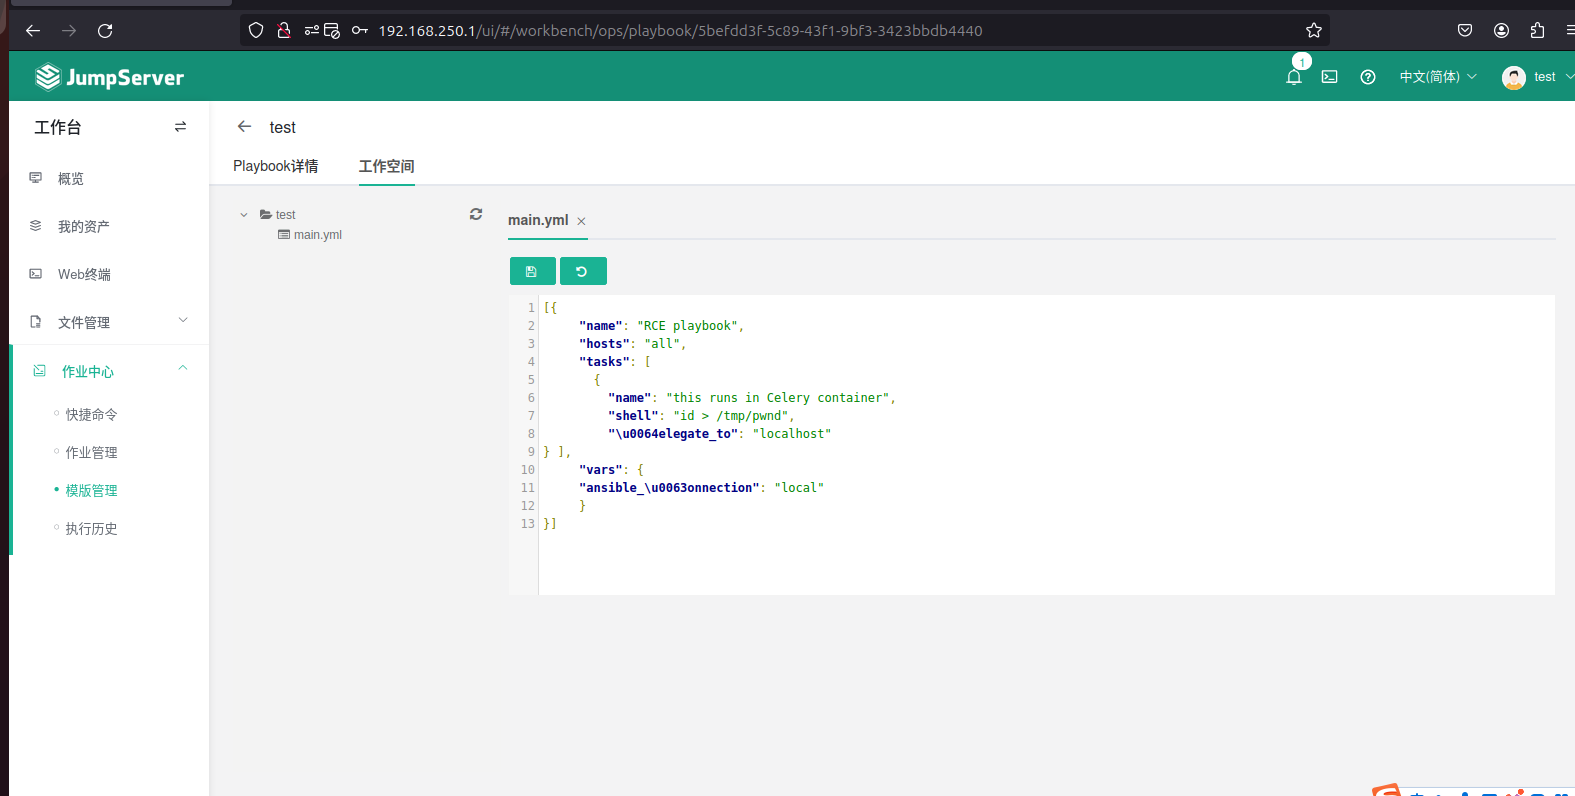Refresh the file tree with reload icon
1575x796 pixels.
point(476,214)
